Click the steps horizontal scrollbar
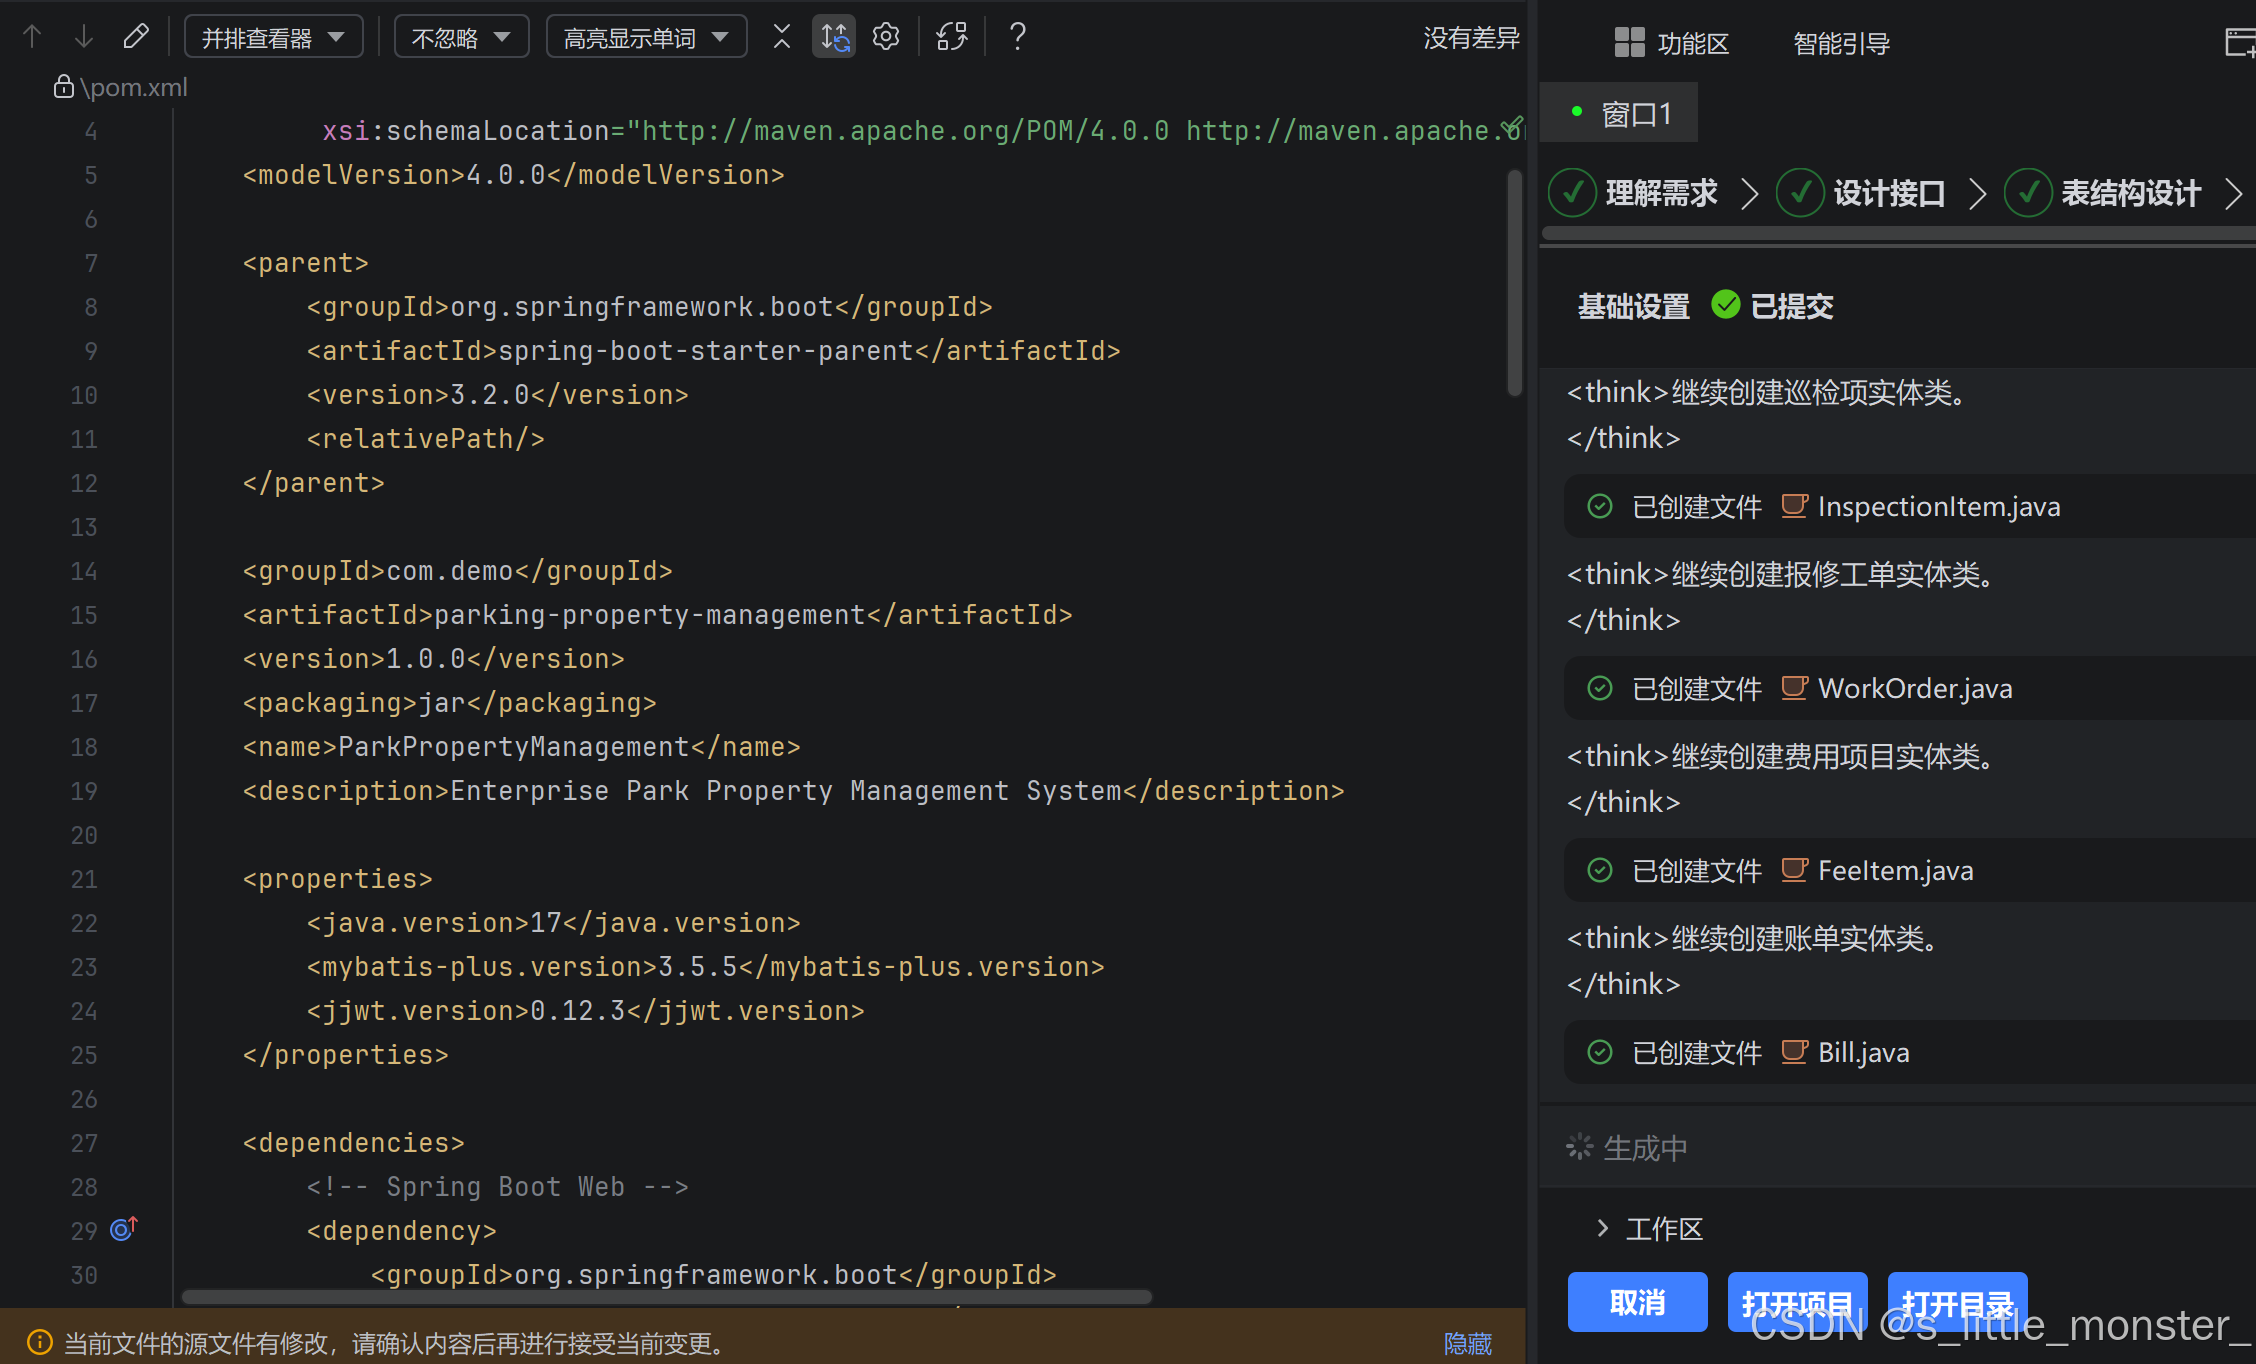Viewport: 2256px width, 1364px height. pos(1898,233)
